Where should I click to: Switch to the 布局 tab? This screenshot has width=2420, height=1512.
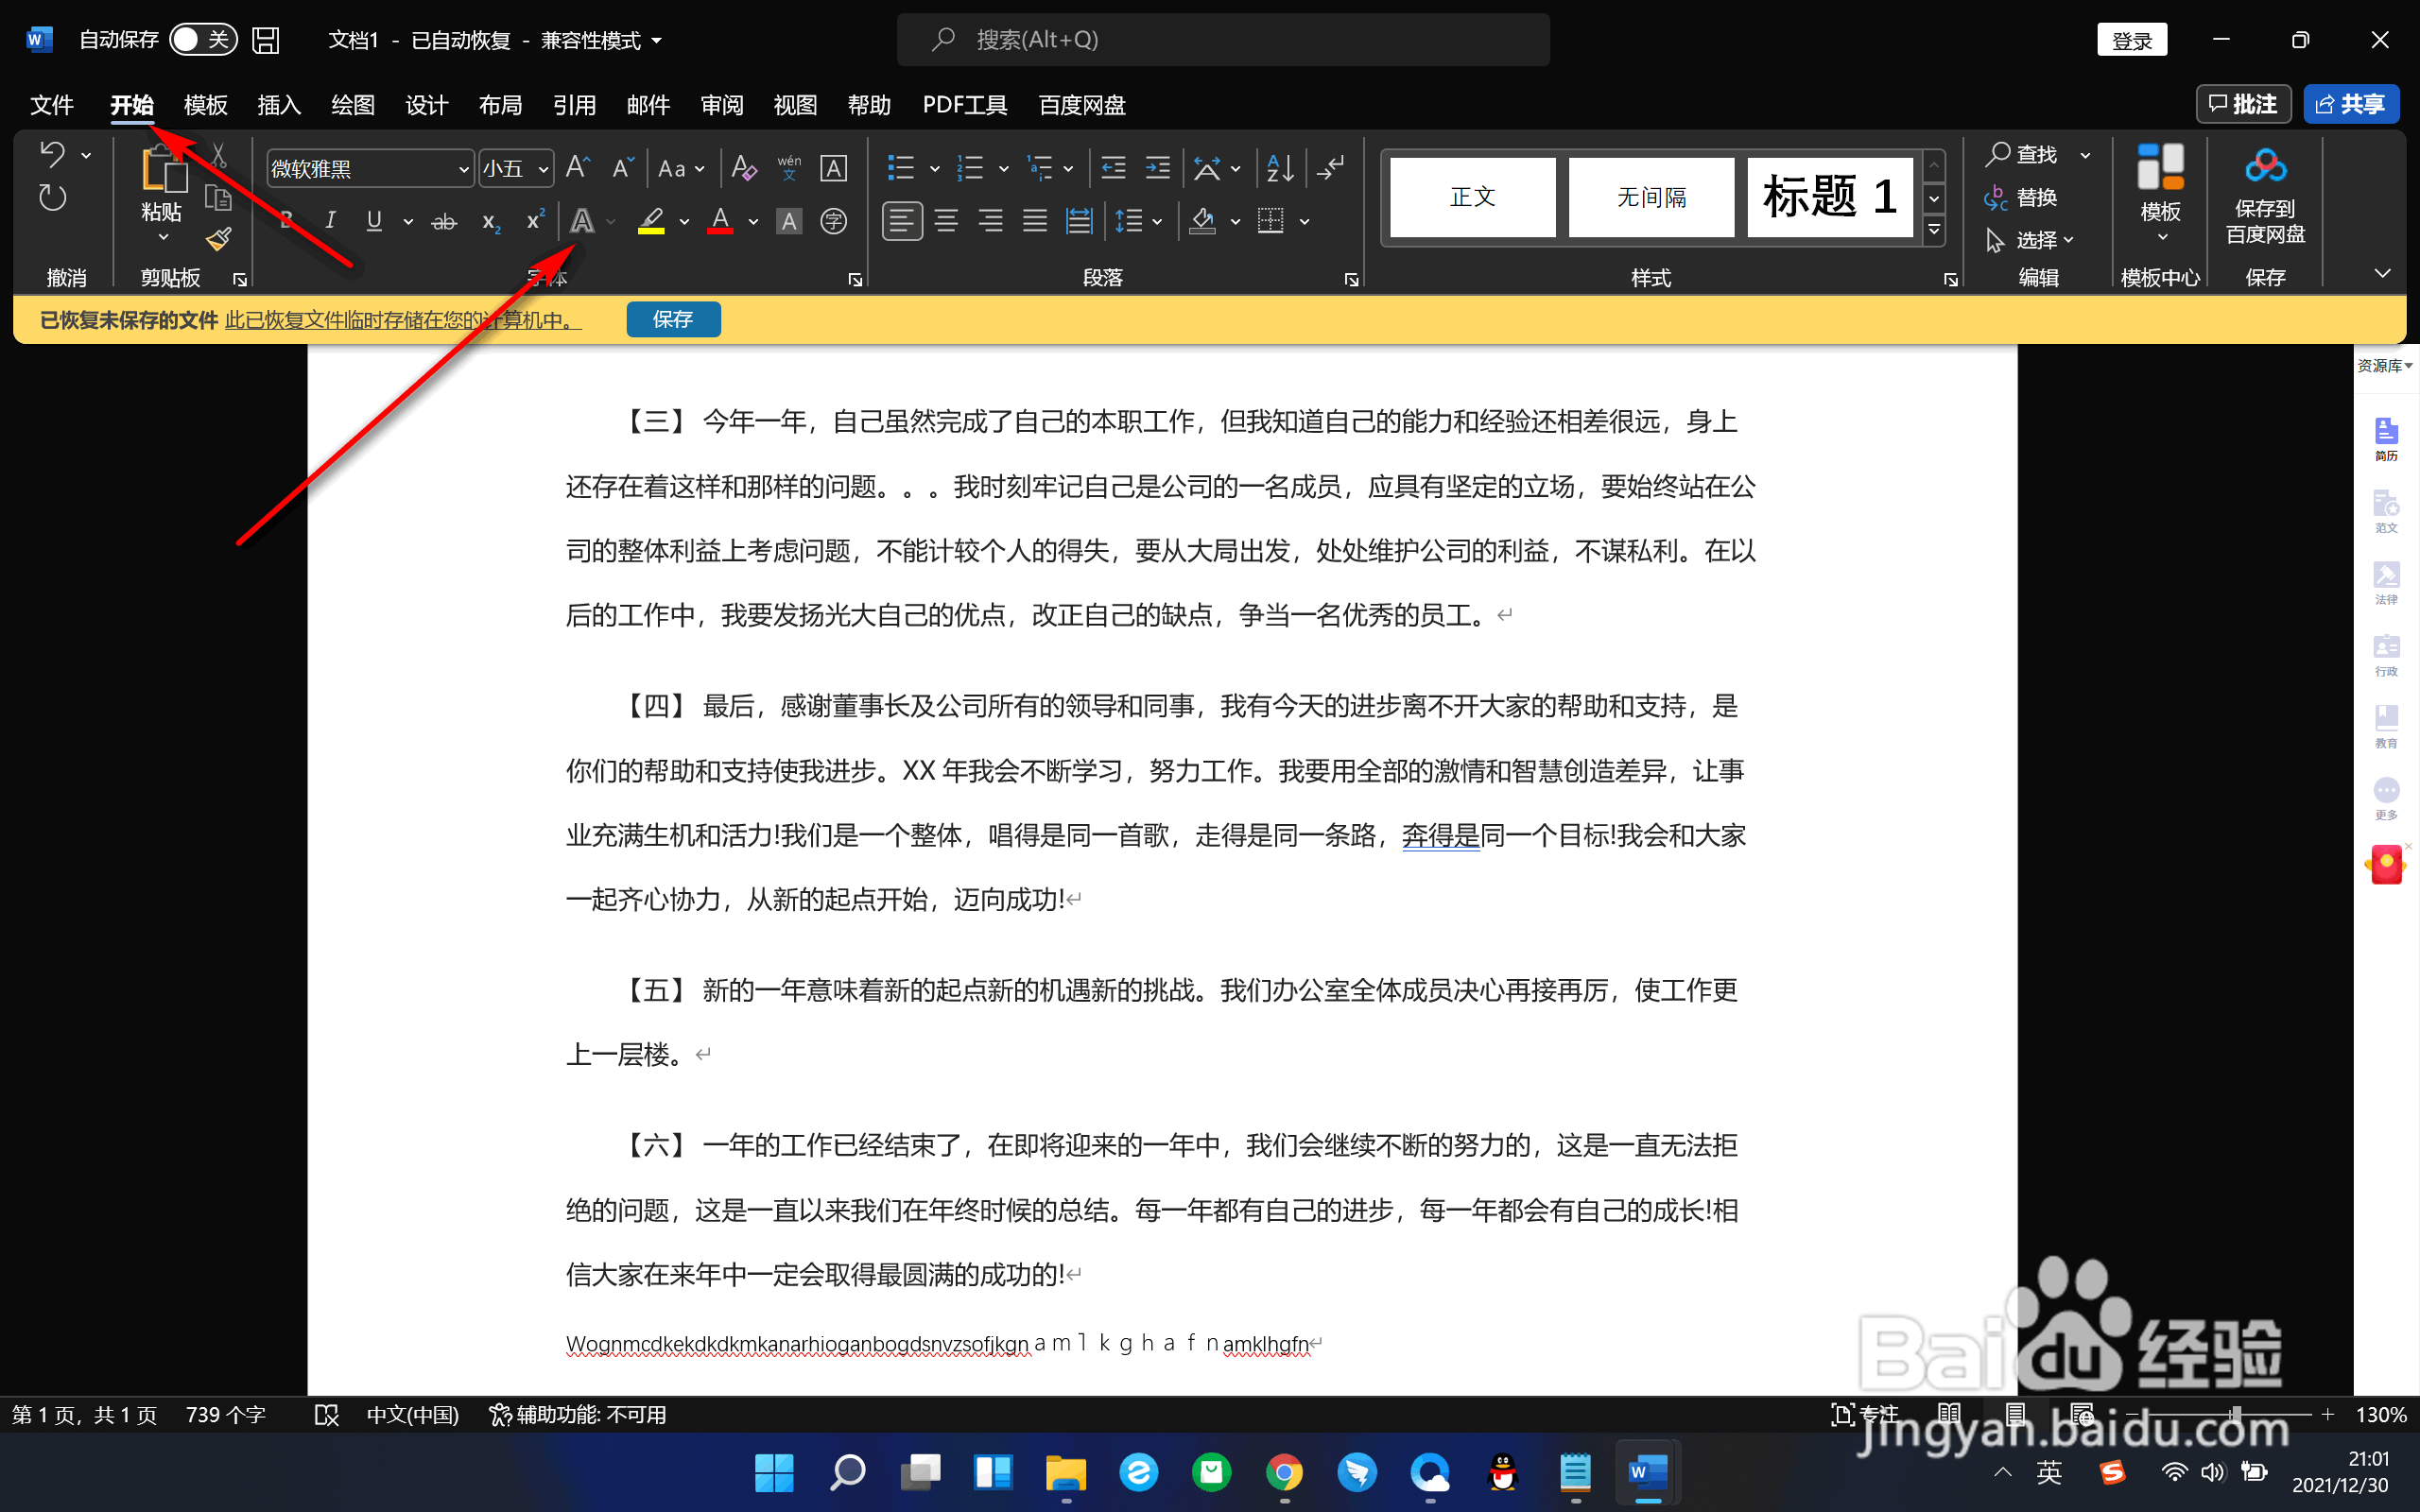point(500,105)
